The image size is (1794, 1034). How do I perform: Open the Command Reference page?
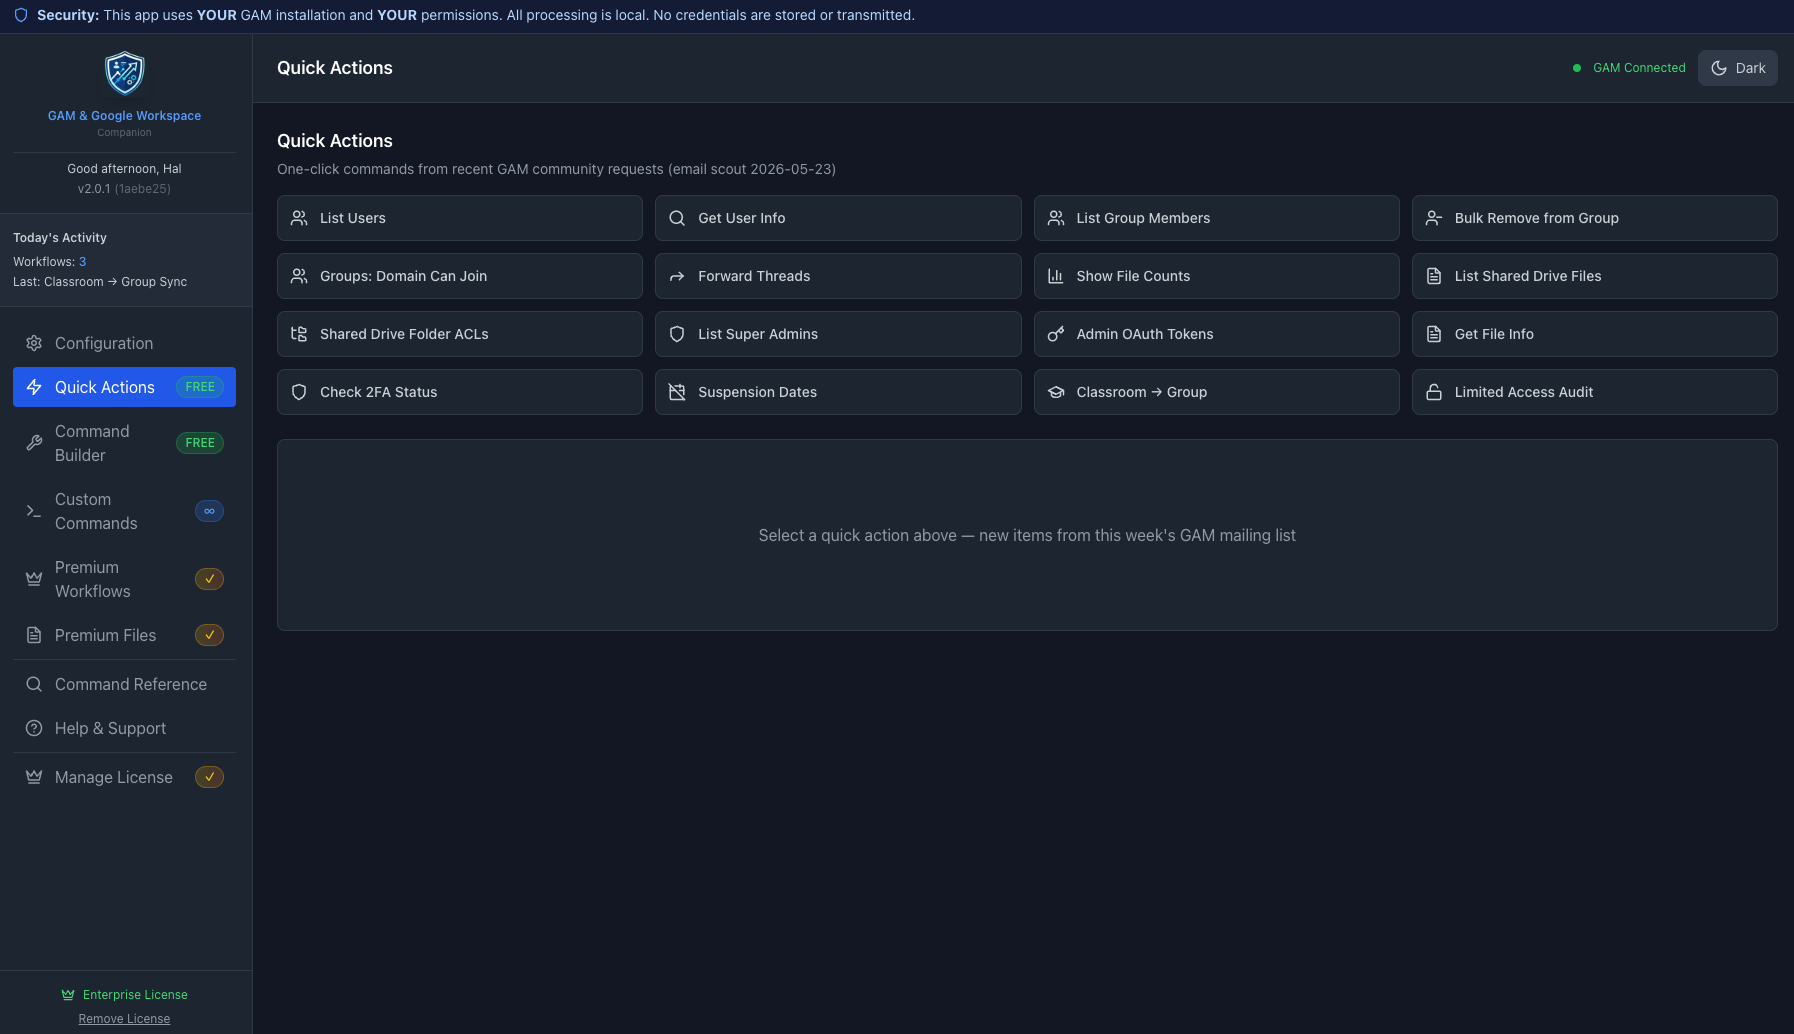coord(124,684)
